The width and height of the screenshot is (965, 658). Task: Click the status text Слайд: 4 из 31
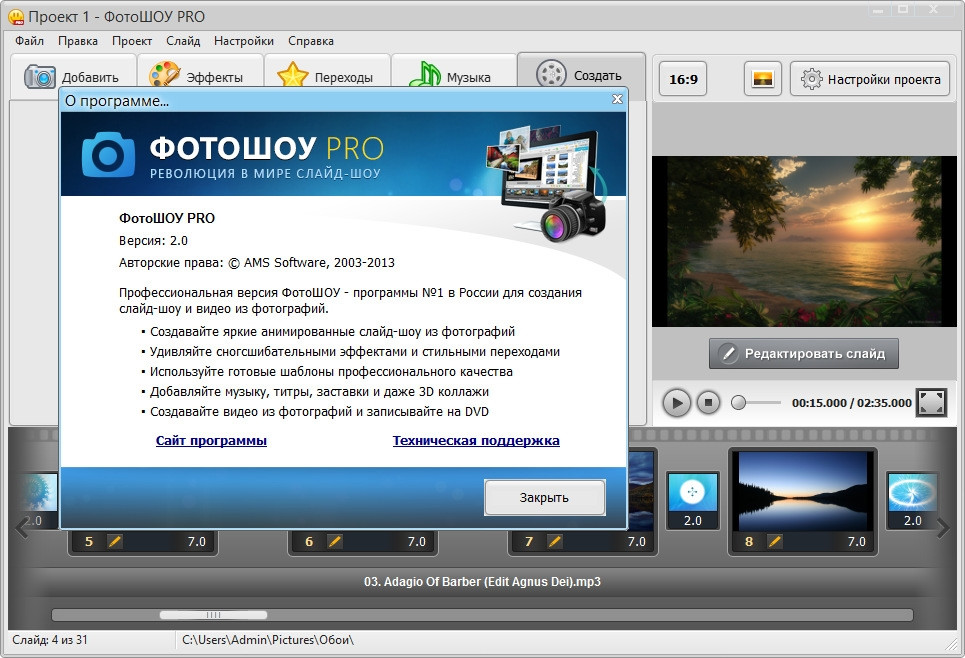coord(50,640)
